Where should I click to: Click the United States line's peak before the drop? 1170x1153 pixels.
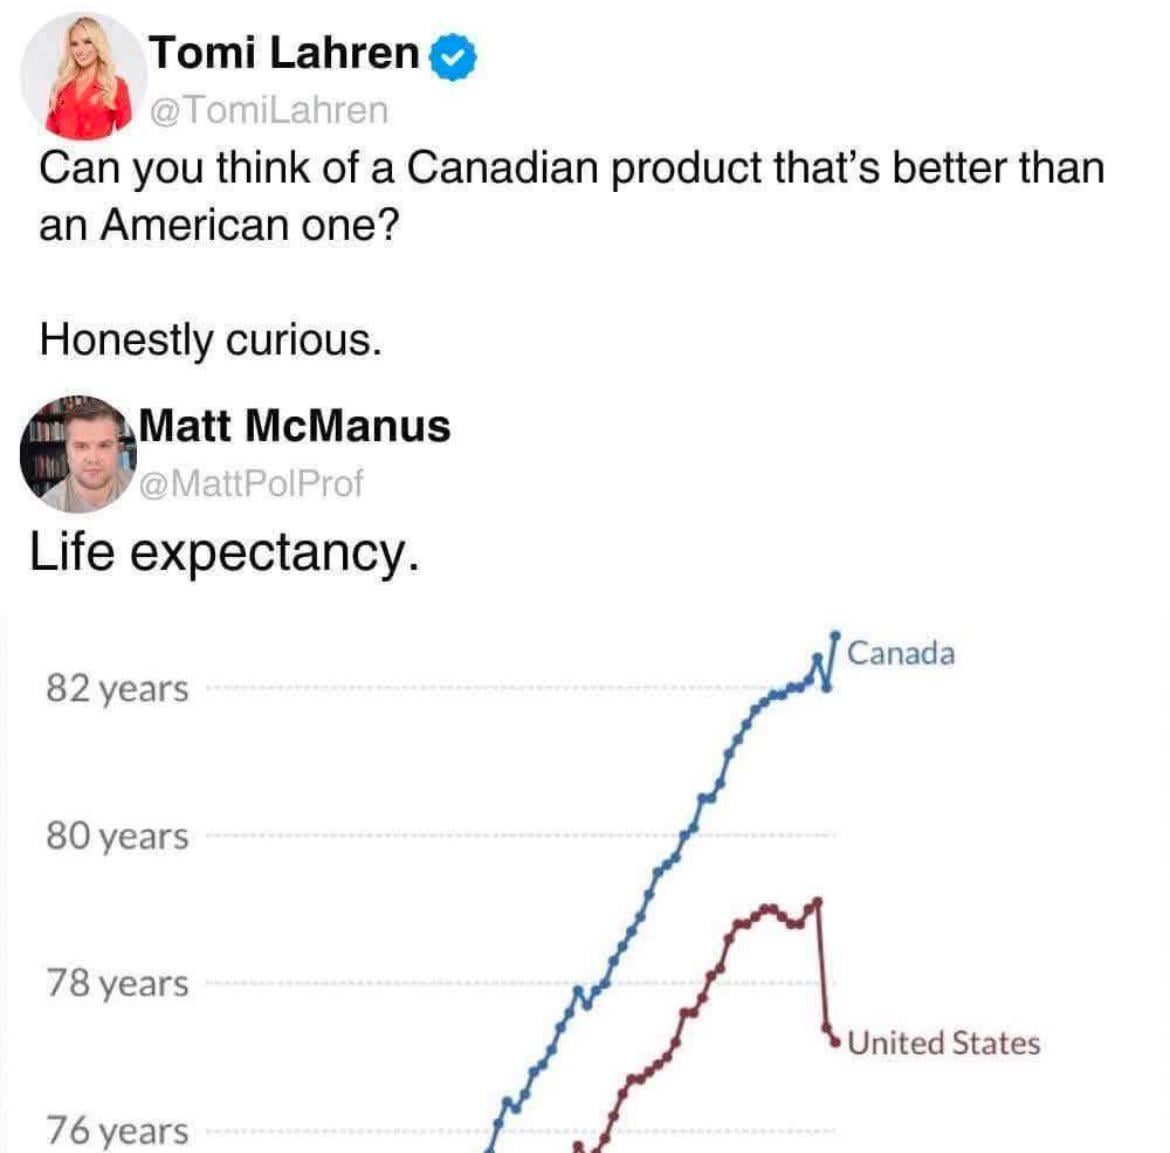818,900
